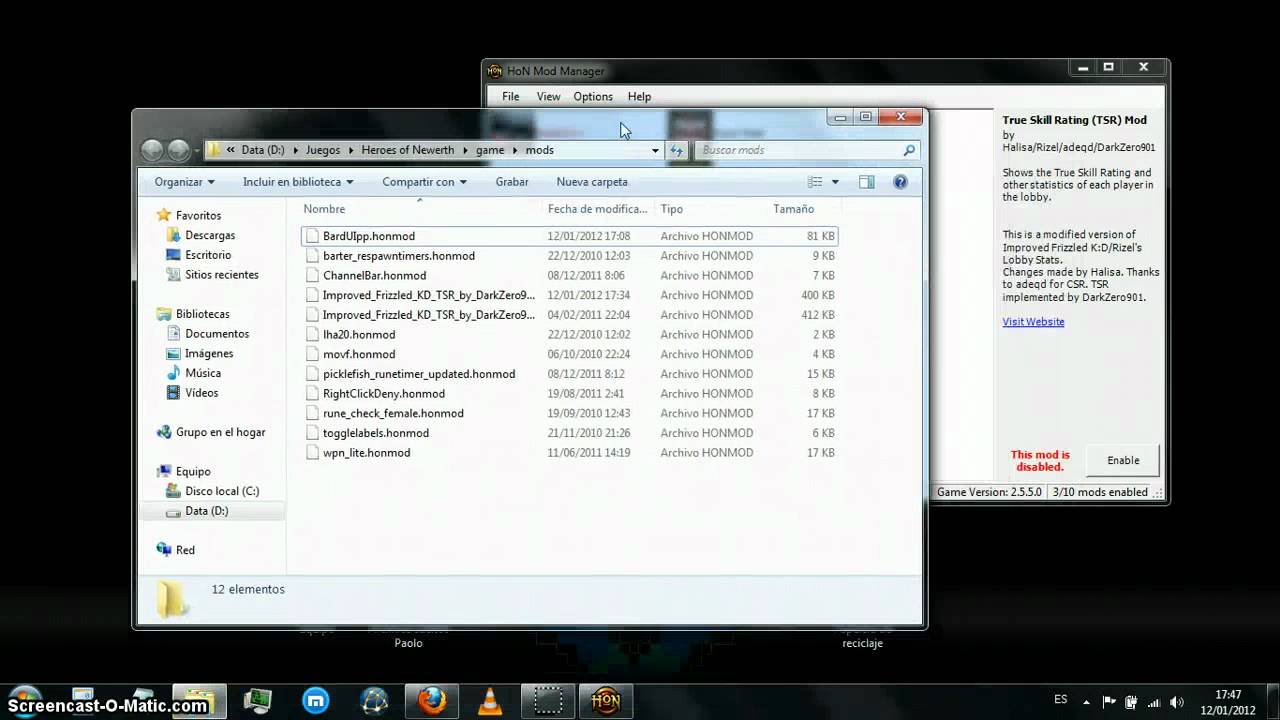This screenshot has width=1280, height=720.
Task: Select picklefish_runetimer_updated.honmod file
Action: pos(569,374)
